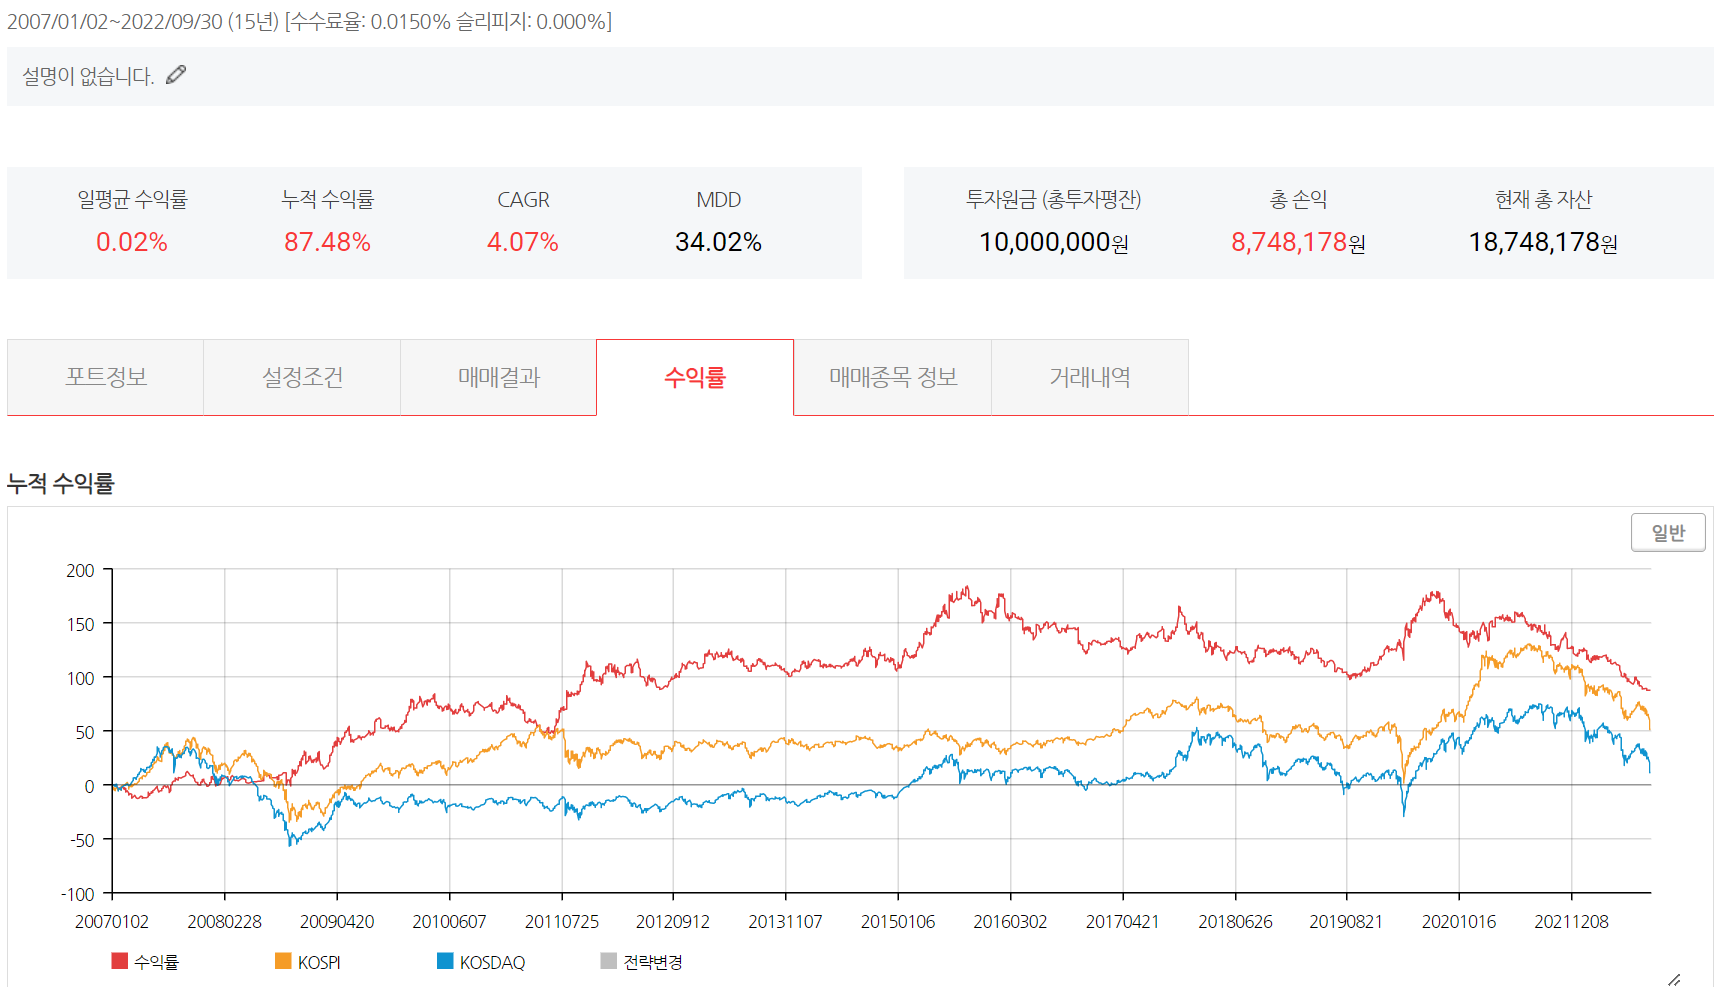Click the KOSDAQ legend label
This screenshot has height=987, width=1722.
click(x=492, y=962)
